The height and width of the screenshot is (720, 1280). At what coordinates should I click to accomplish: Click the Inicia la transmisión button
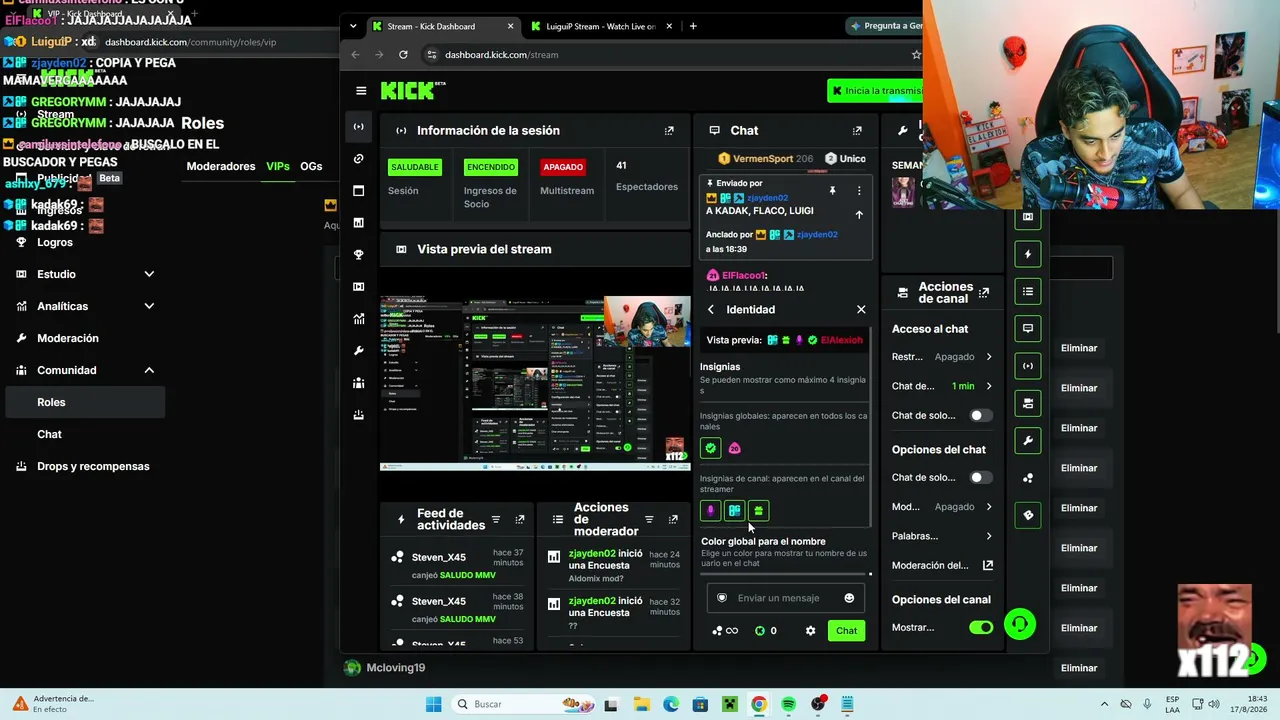(x=876, y=91)
